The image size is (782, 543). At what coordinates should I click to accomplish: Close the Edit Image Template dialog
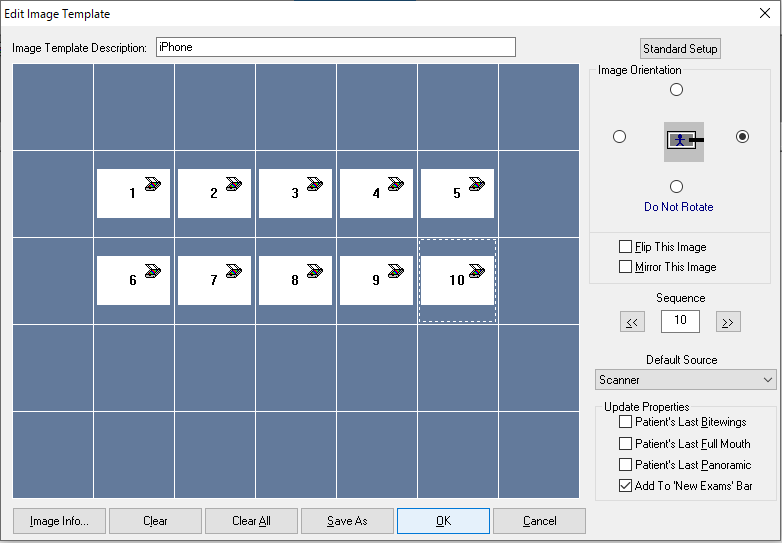(x=765, y=13)
